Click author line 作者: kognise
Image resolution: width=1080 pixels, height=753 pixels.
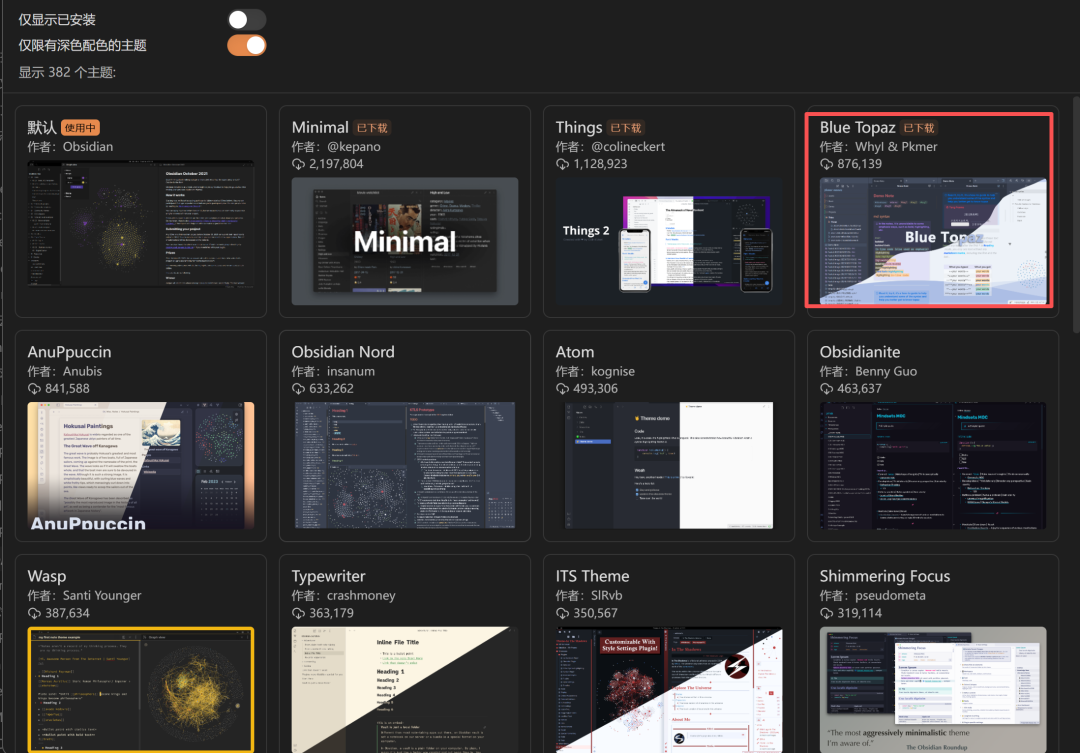pos(595,371)
